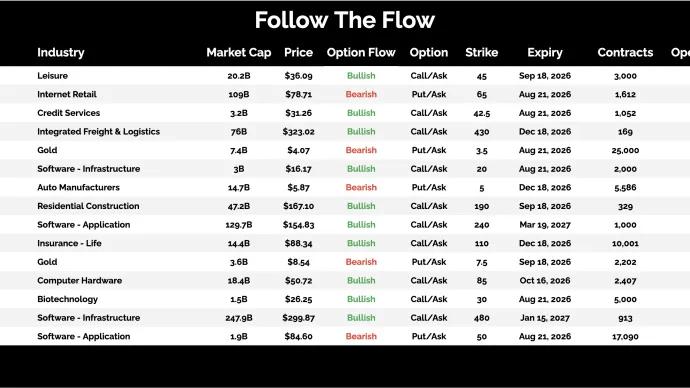
Task: Click the Price column header
Action: [298, 52]
